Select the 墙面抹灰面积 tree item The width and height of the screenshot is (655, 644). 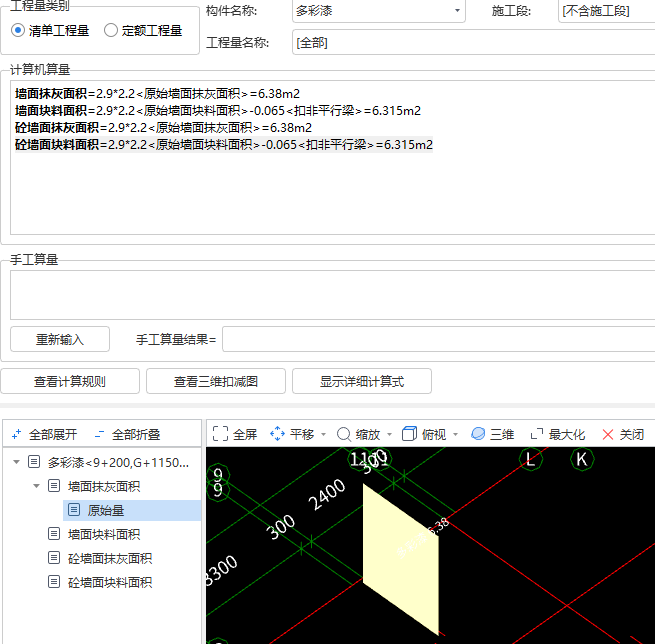[x=104, y=486]
